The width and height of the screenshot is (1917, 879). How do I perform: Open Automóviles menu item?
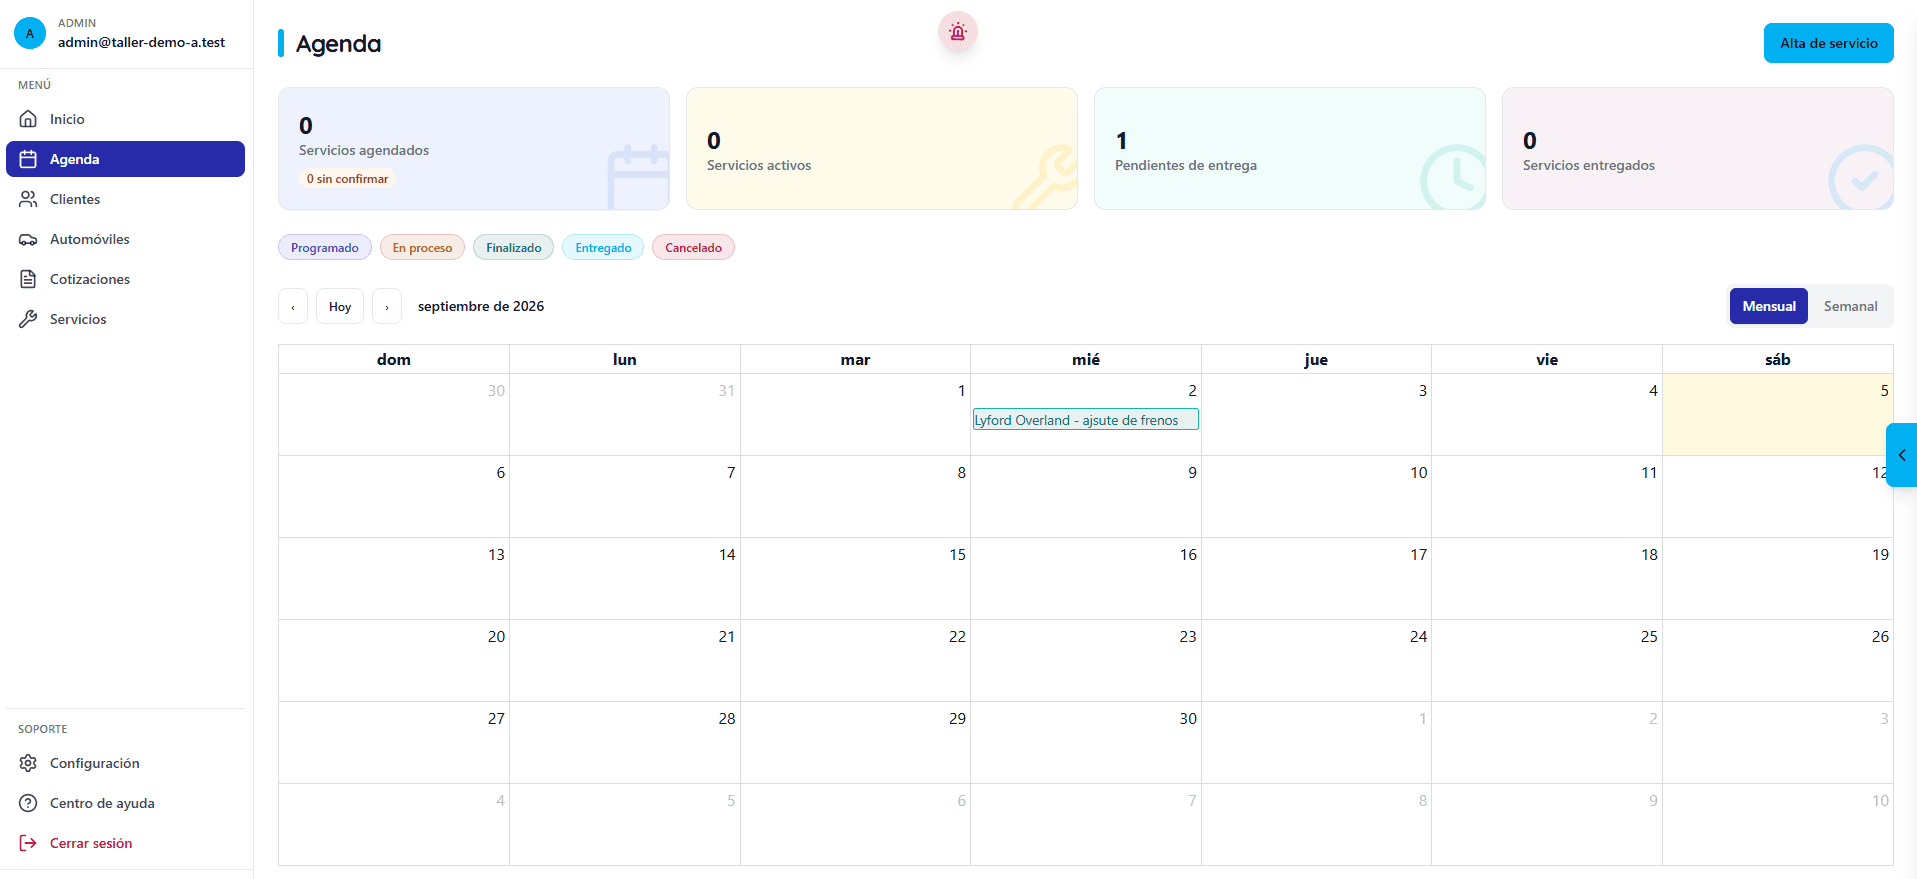(x=125, y=239)
